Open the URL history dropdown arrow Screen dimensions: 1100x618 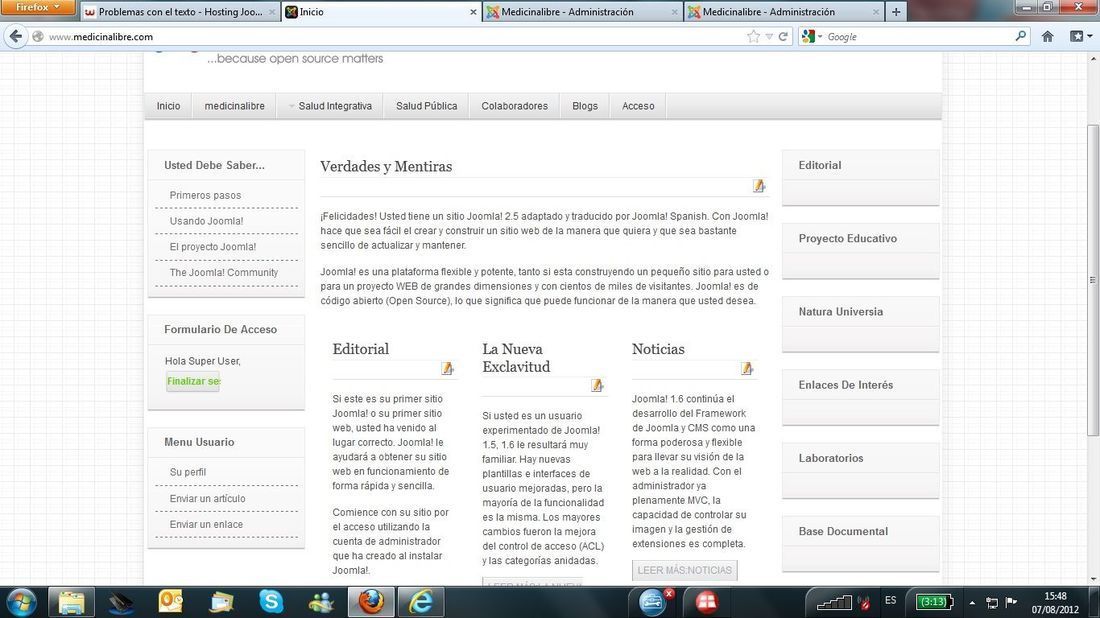pyautogui.click(x=769, y=36)
